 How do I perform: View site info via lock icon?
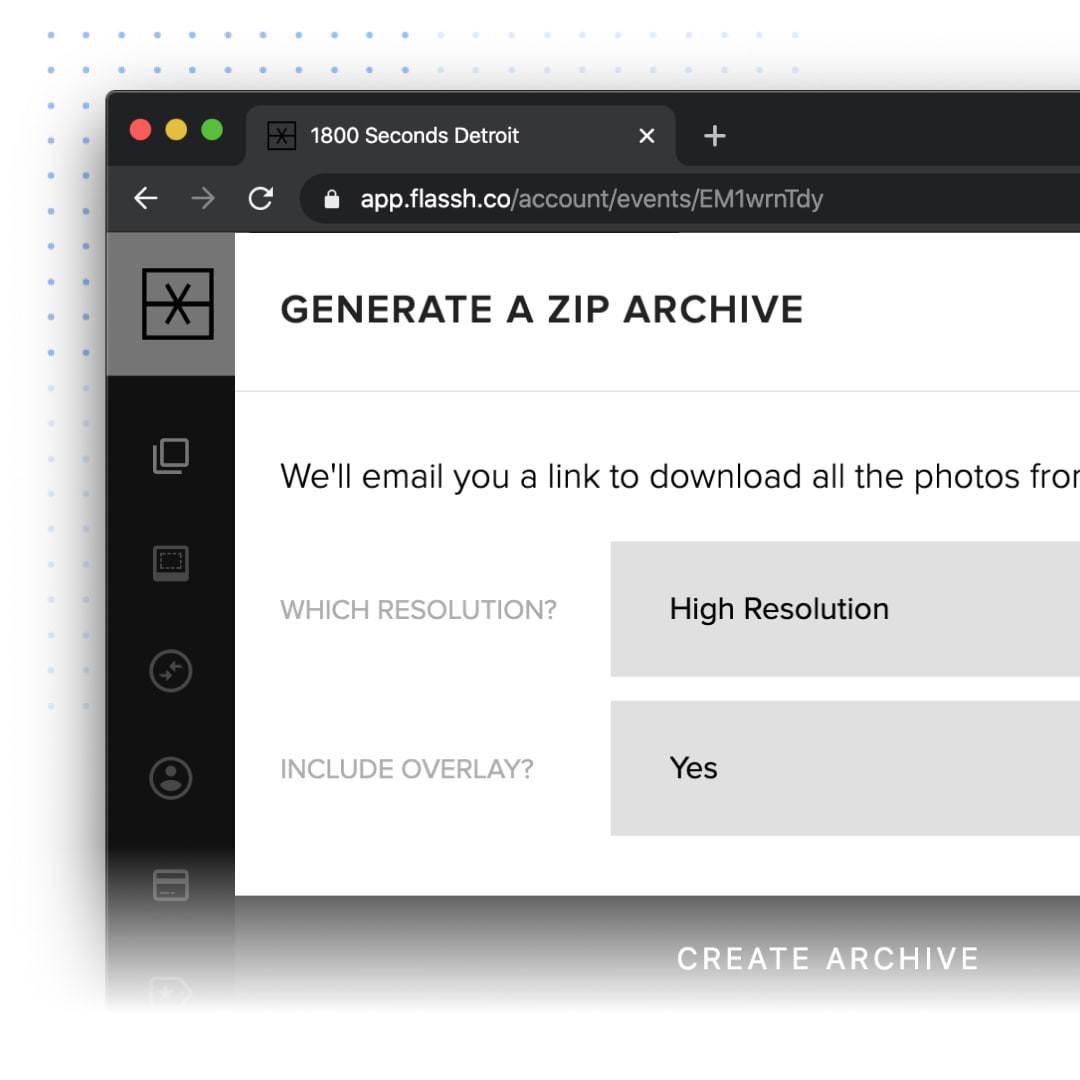332,199
